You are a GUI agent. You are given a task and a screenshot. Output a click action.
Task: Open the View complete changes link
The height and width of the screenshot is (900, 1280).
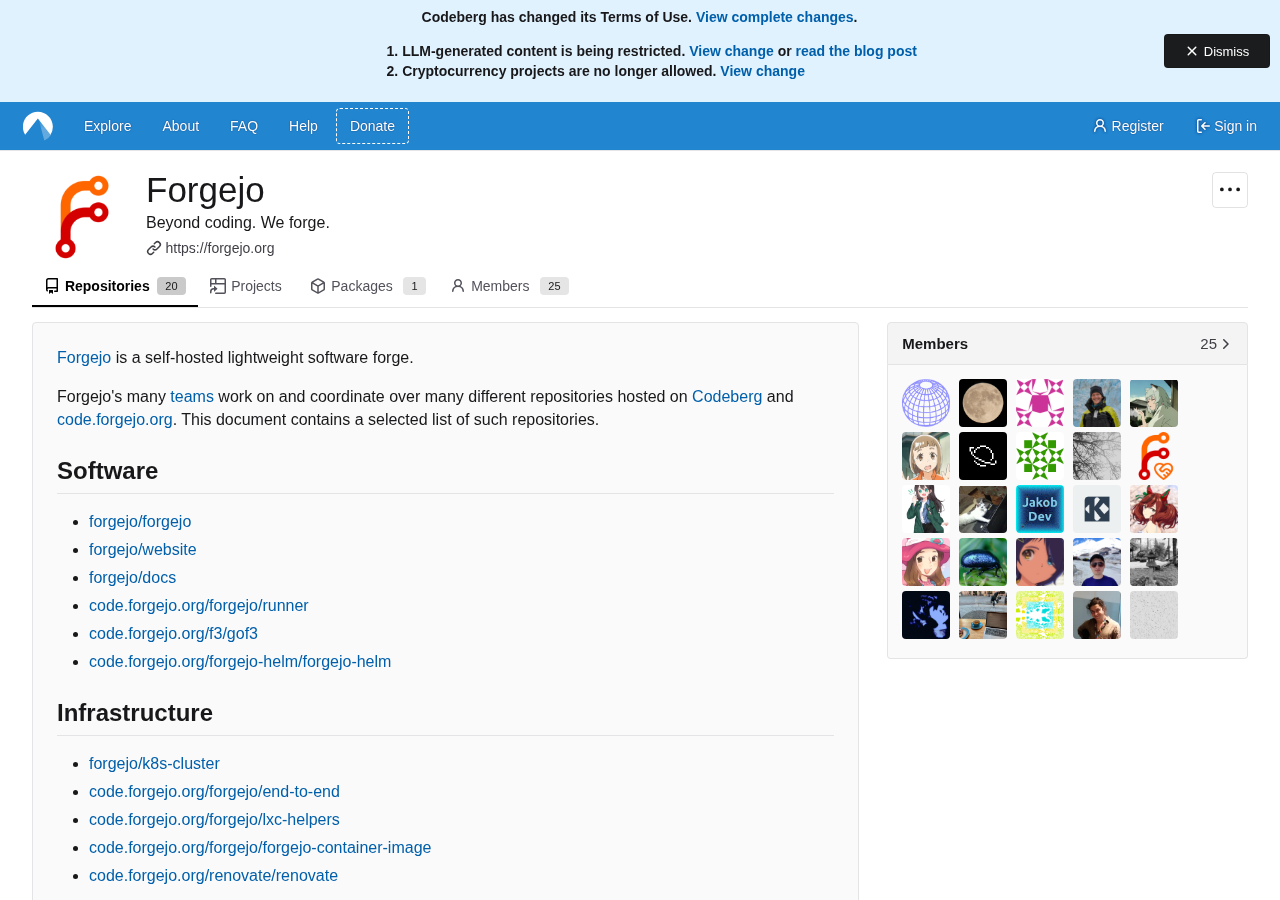pos(775,17)
